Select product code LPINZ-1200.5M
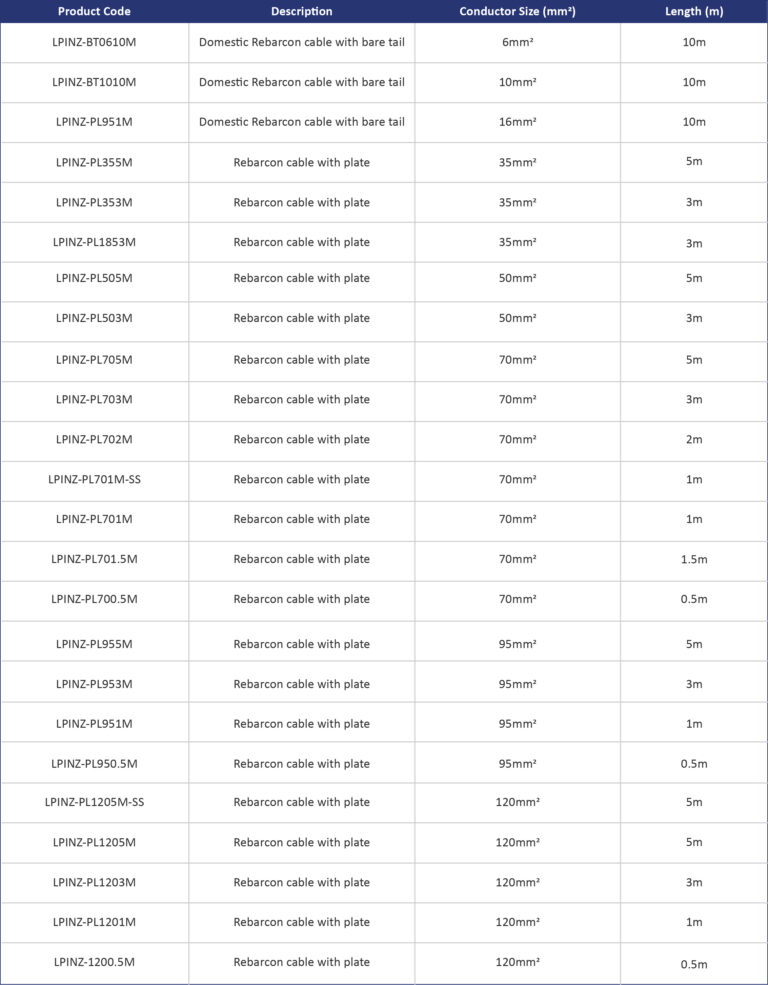The width and height of the screenshot is (768, 985). pyautogui.click(x=94, y=962)
